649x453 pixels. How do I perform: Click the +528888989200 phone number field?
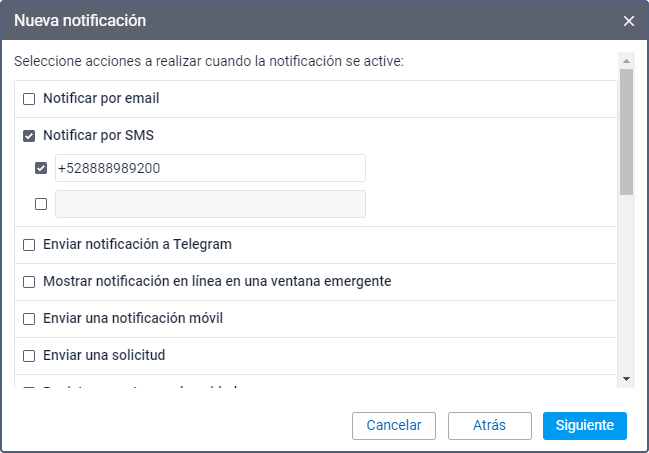coord(210,168)
